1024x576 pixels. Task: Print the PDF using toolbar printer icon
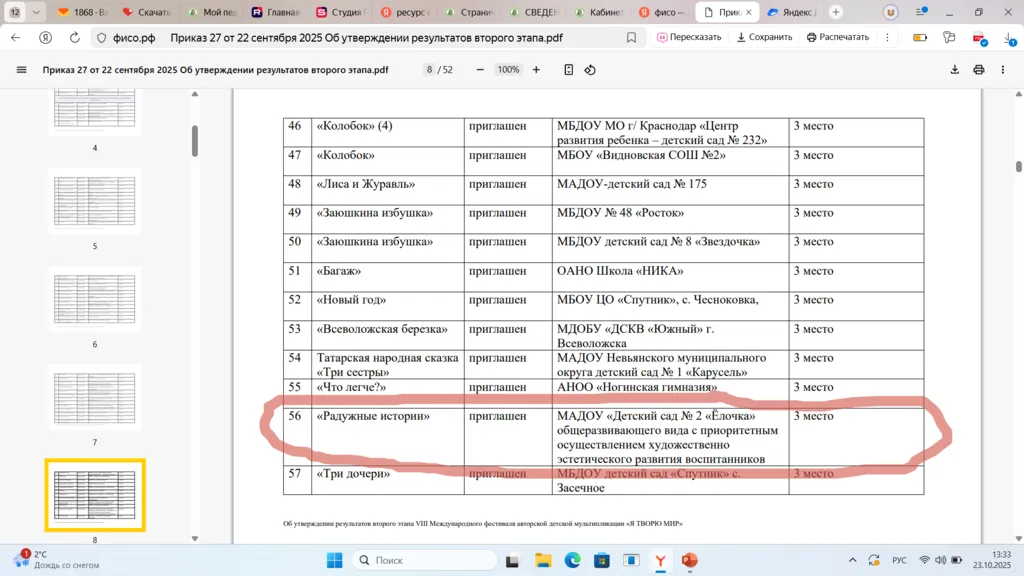pos(979,70)
